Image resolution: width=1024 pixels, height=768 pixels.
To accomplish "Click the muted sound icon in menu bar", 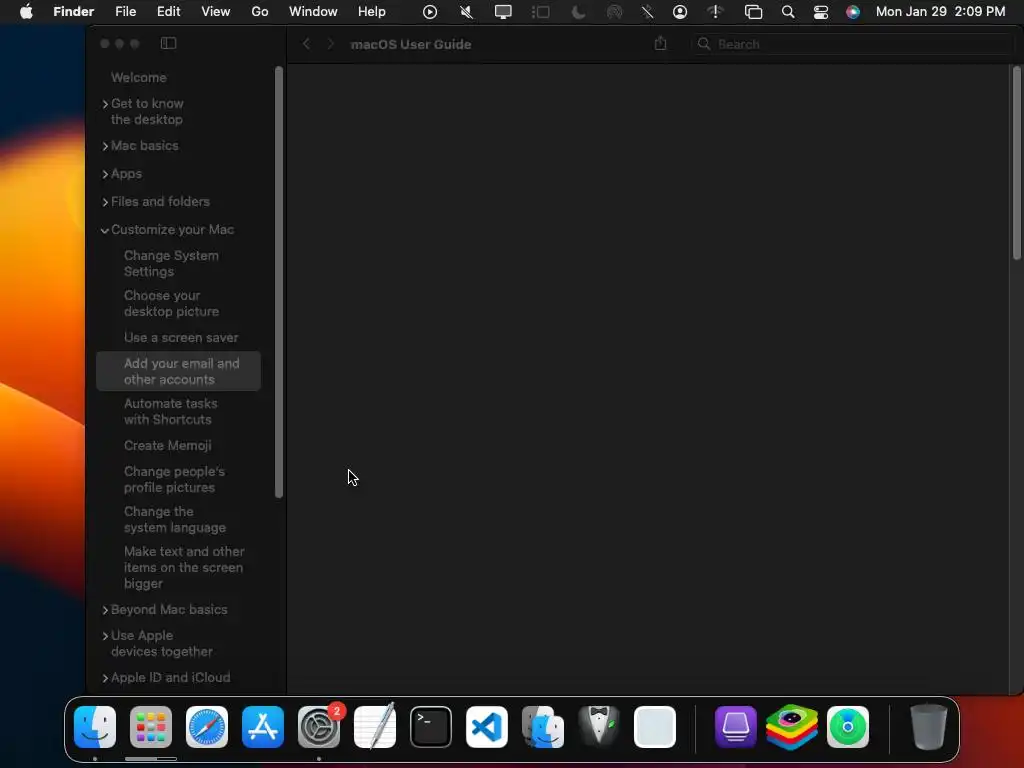I will pos(466,12).
